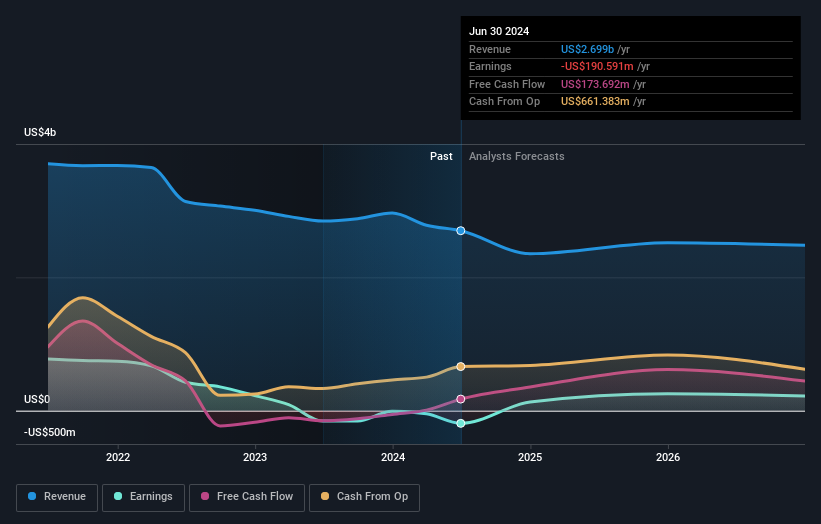Screen dimensions: 821x524
Task: Click the Past section label
Action: click(x=441, y=156)
